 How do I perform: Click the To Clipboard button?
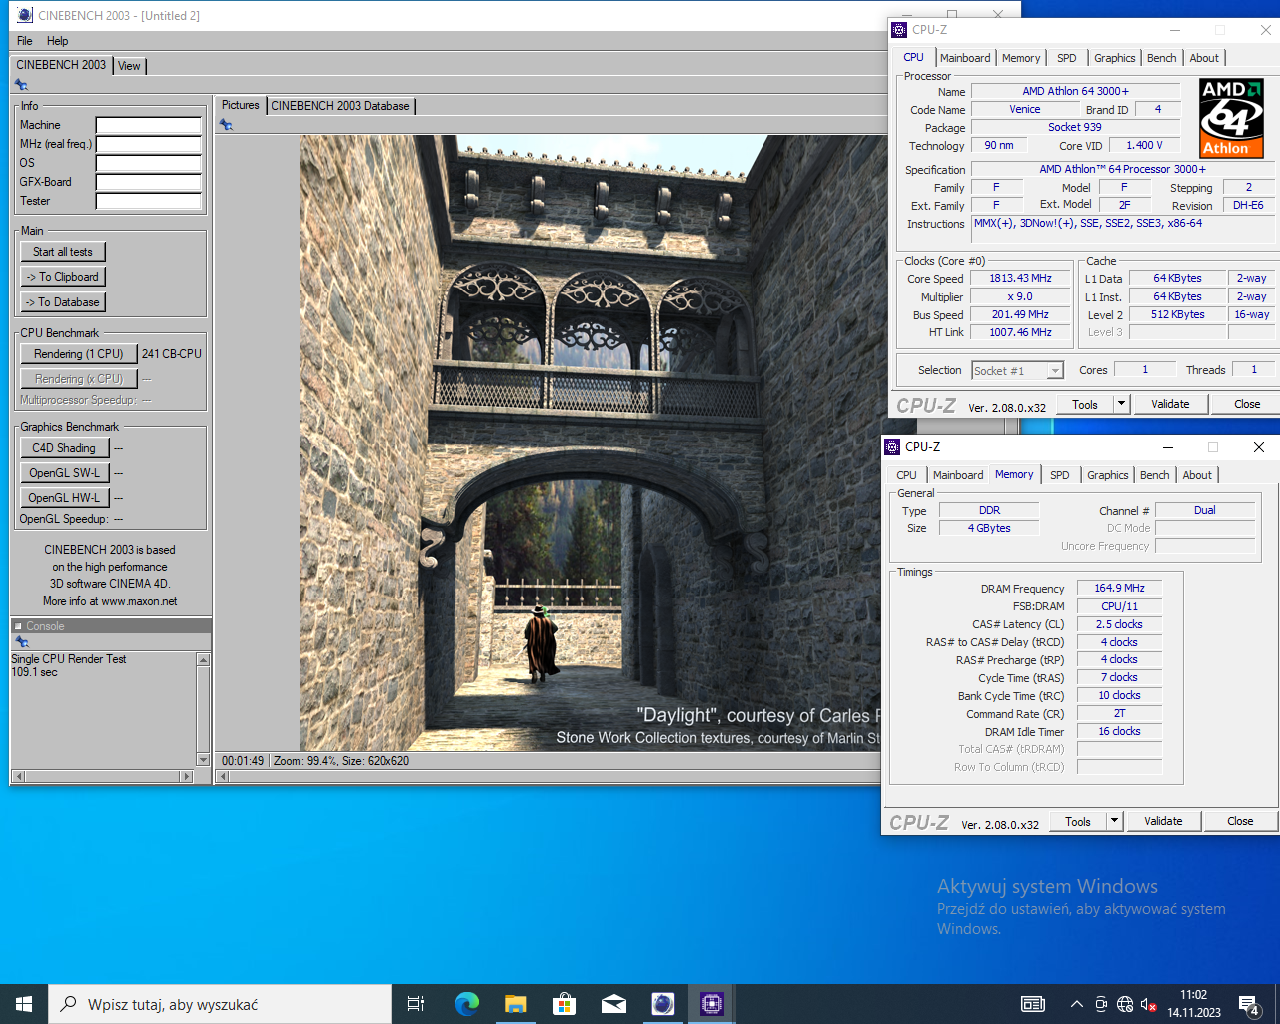click(63, 277)
